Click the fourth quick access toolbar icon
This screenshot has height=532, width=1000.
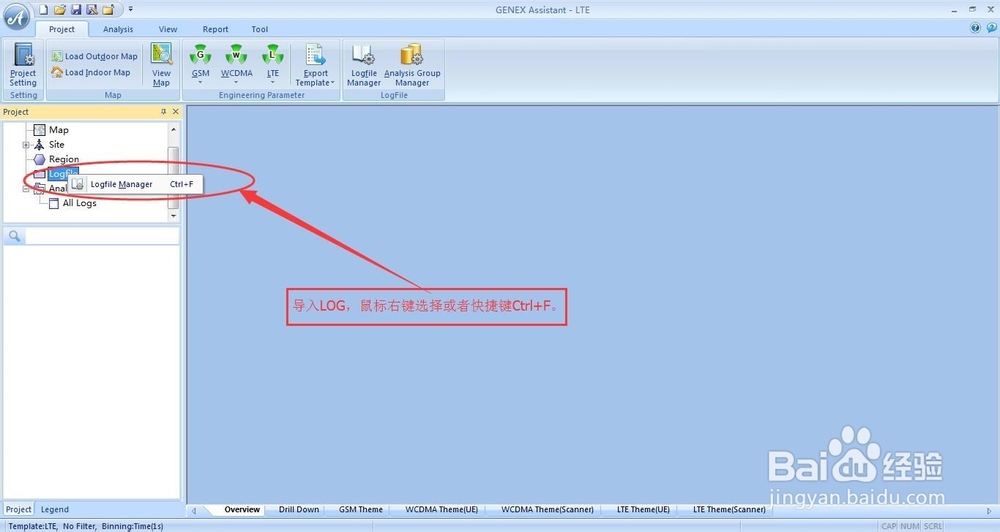[92, 10]
